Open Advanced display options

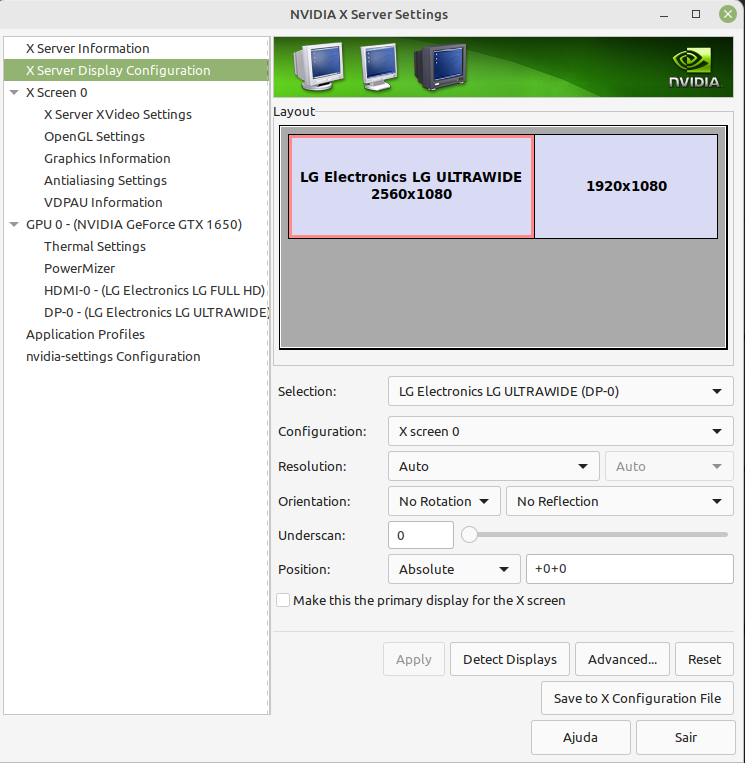pos(622,659)
